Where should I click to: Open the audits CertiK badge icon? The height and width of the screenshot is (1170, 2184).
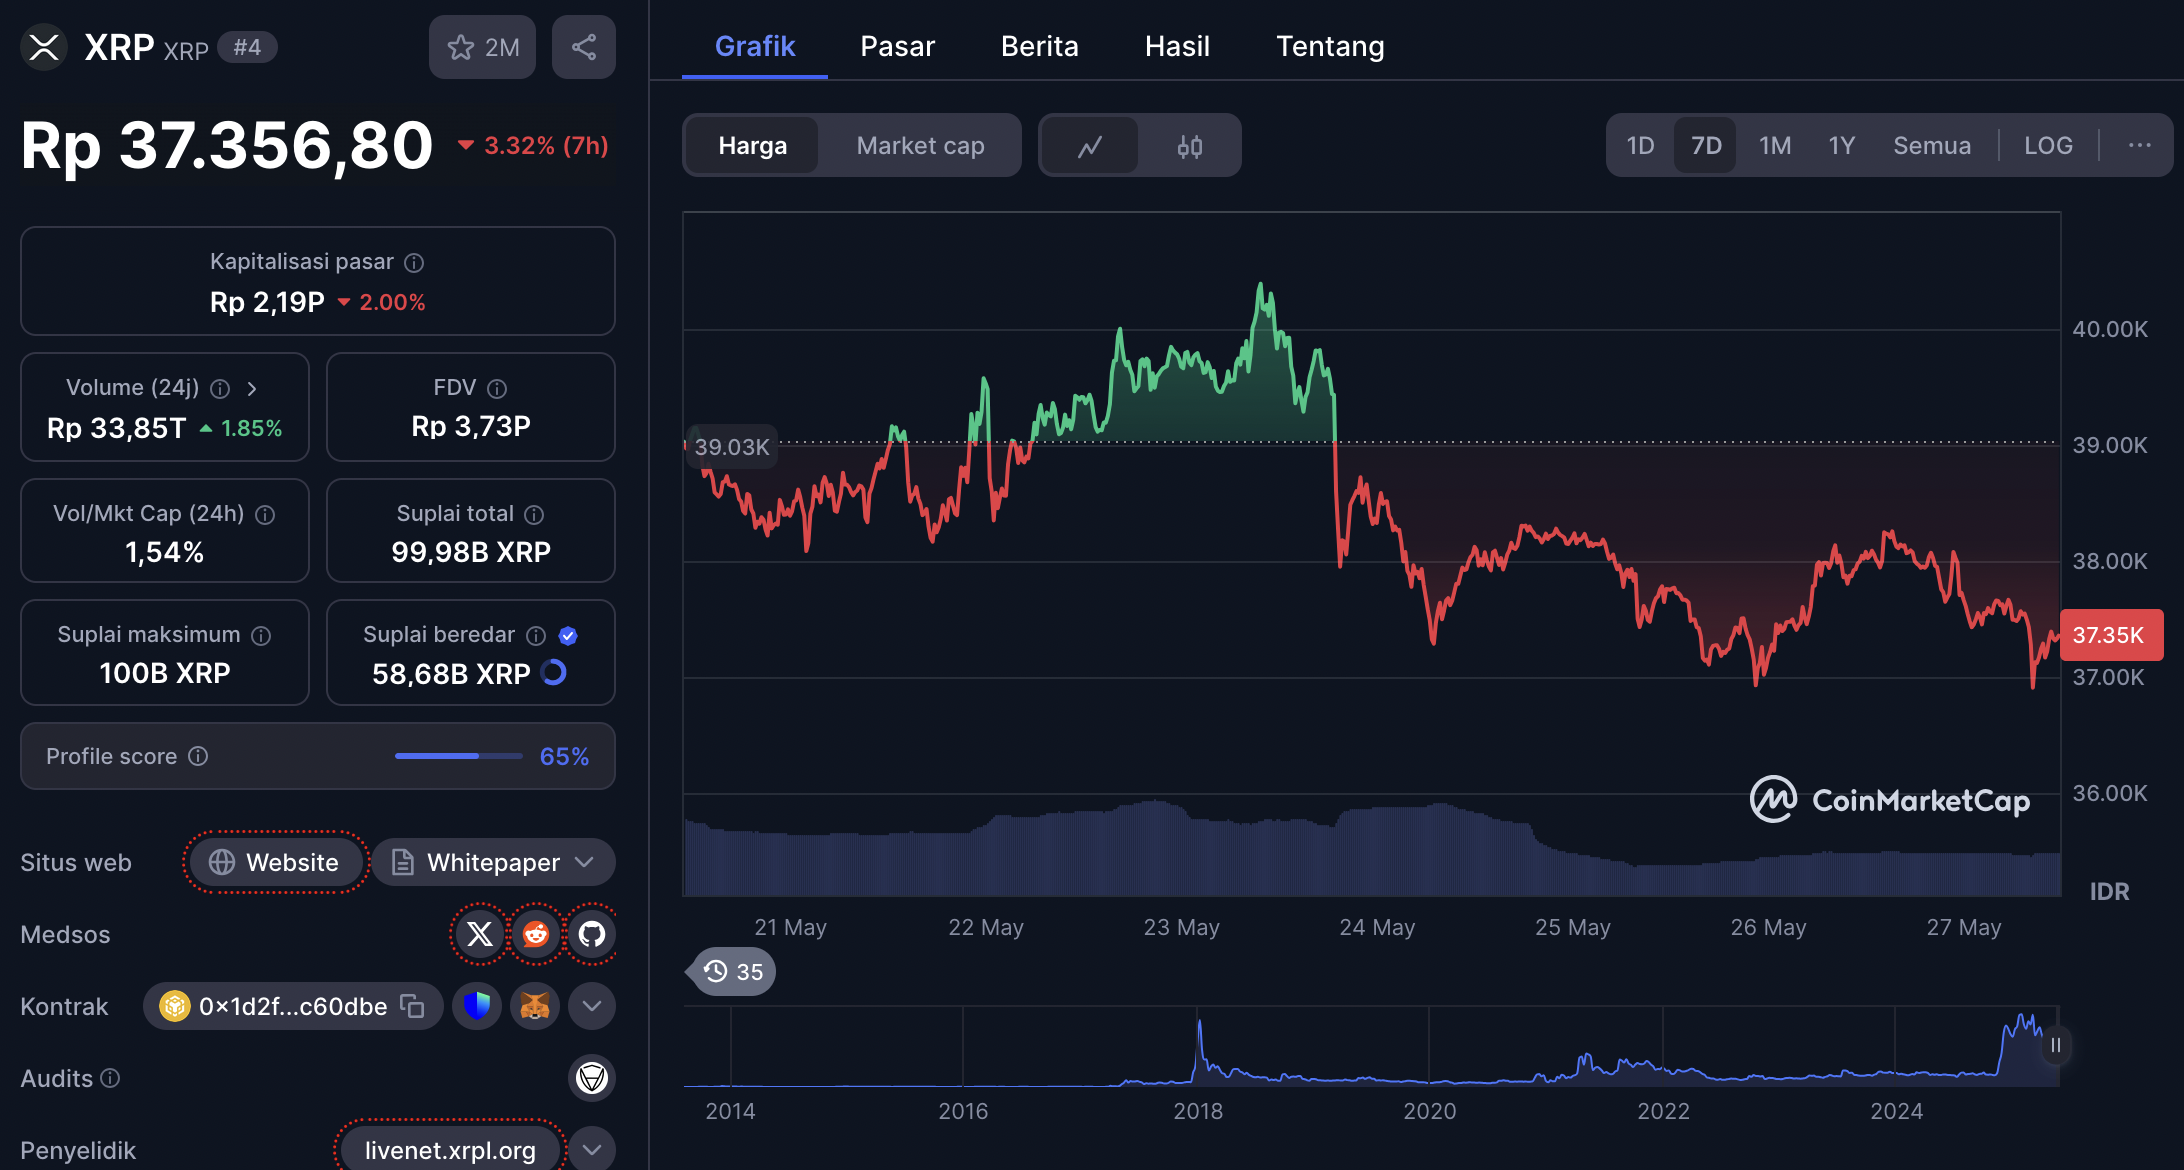click(592, 1078)
